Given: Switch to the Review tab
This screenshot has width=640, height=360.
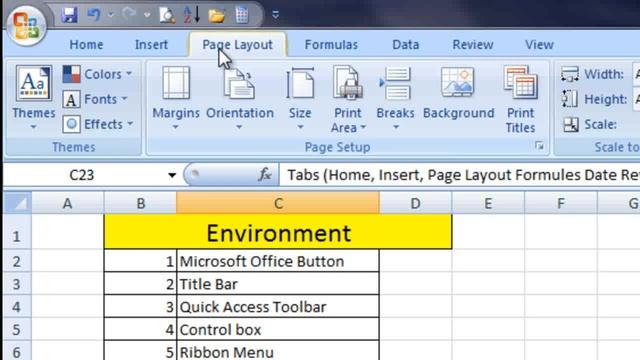Looking at the screenshot, I should tap(473, 44).
